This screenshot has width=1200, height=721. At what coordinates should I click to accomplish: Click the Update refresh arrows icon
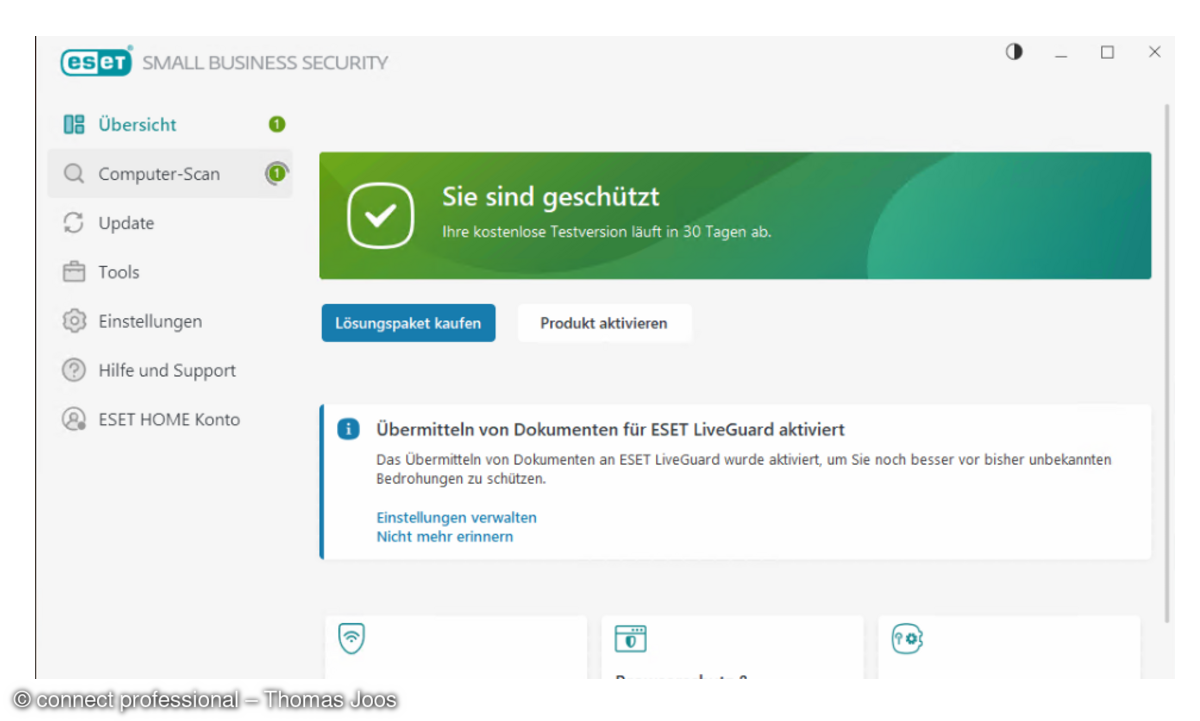pos(74,223)
